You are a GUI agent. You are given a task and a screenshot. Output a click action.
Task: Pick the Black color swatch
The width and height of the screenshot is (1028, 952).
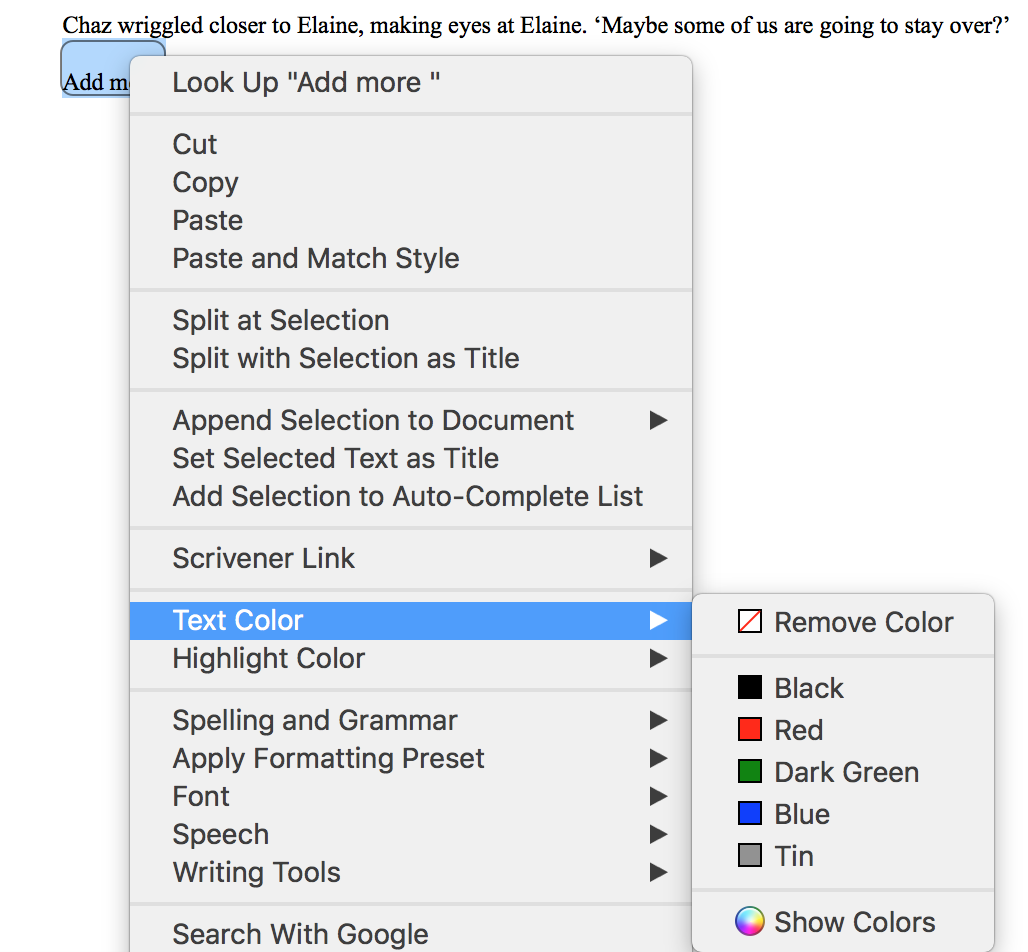(749, 688)
